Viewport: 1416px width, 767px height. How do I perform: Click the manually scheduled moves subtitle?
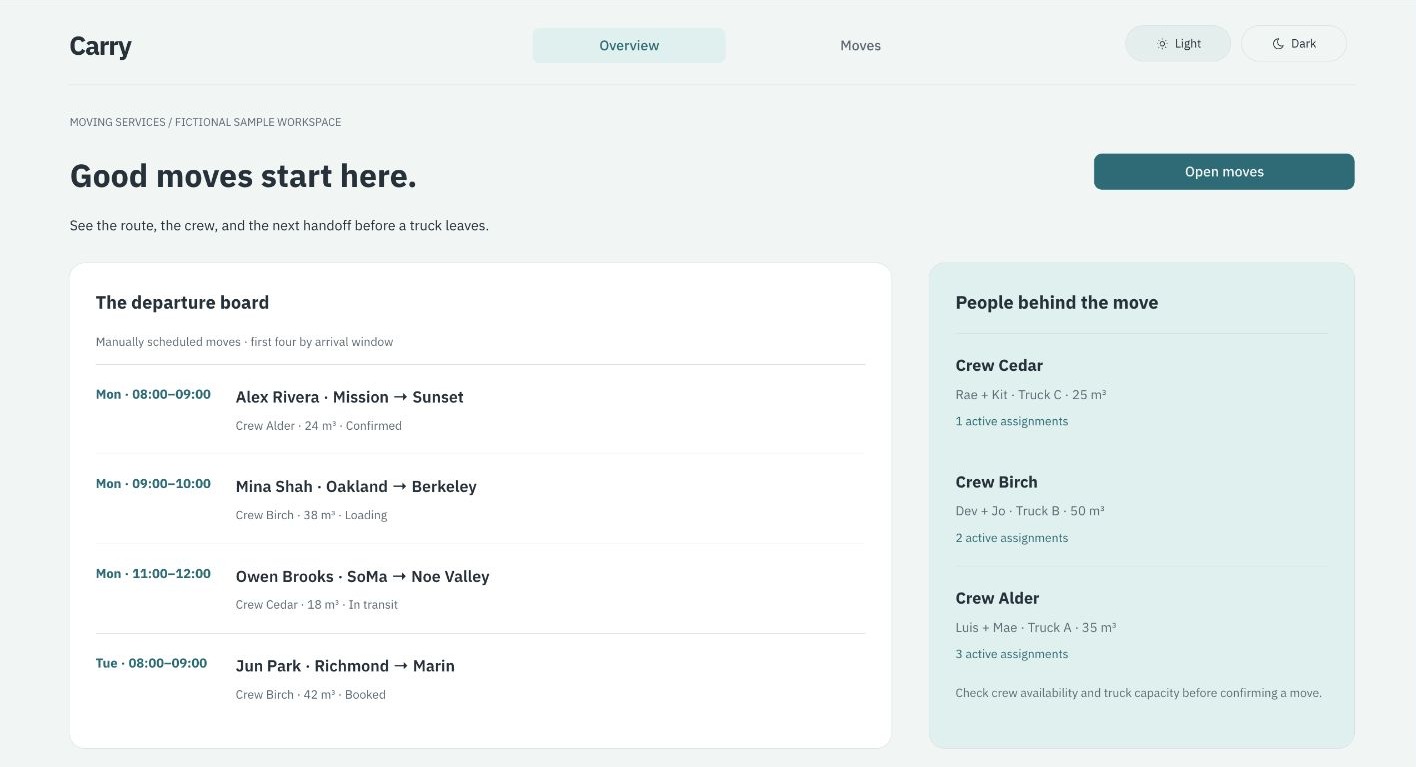click(244, 342)
